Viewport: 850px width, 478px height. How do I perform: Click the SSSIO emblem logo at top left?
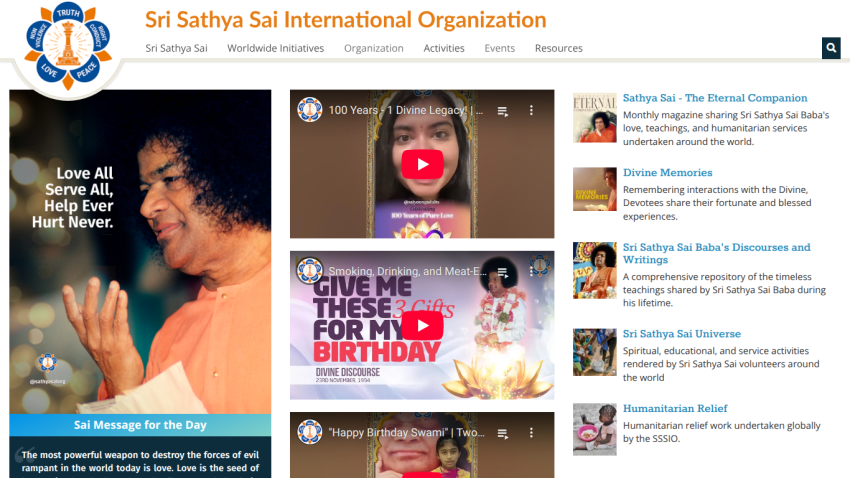68,46
